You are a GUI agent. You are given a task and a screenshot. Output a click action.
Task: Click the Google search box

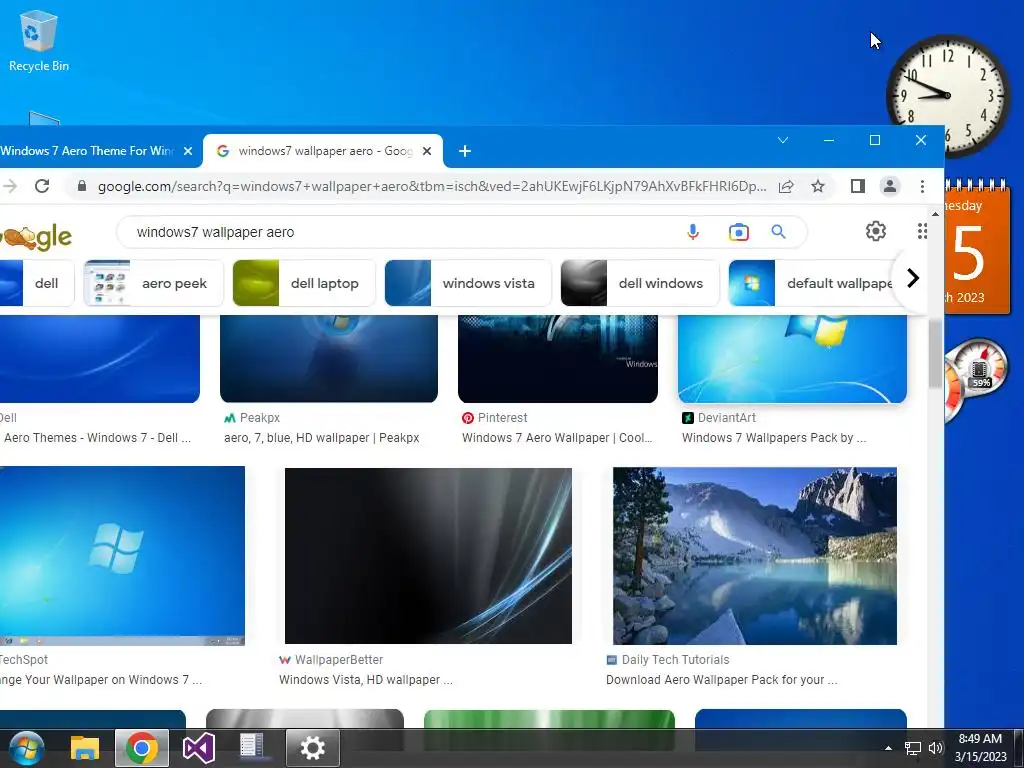tap(405, 232)
